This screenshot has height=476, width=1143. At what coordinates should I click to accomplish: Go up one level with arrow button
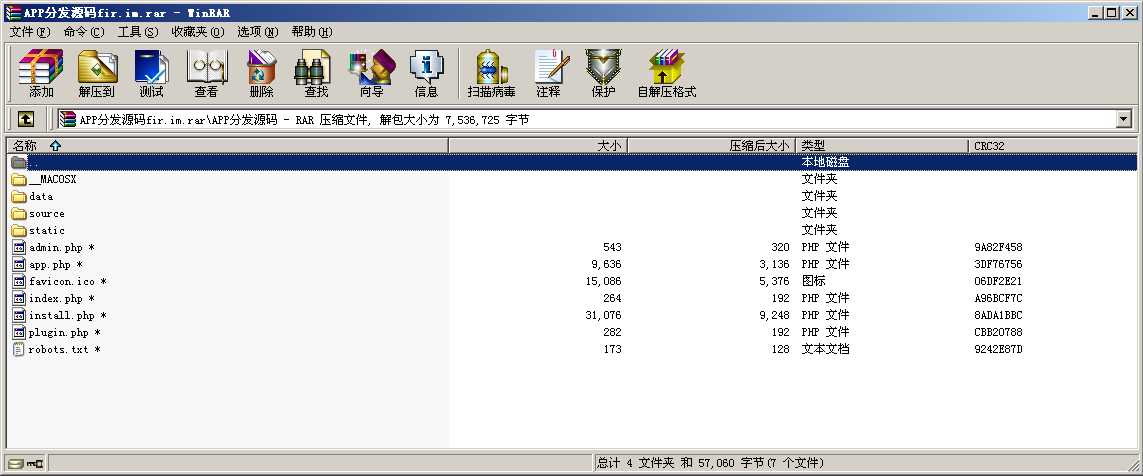[x=26, y=119]
